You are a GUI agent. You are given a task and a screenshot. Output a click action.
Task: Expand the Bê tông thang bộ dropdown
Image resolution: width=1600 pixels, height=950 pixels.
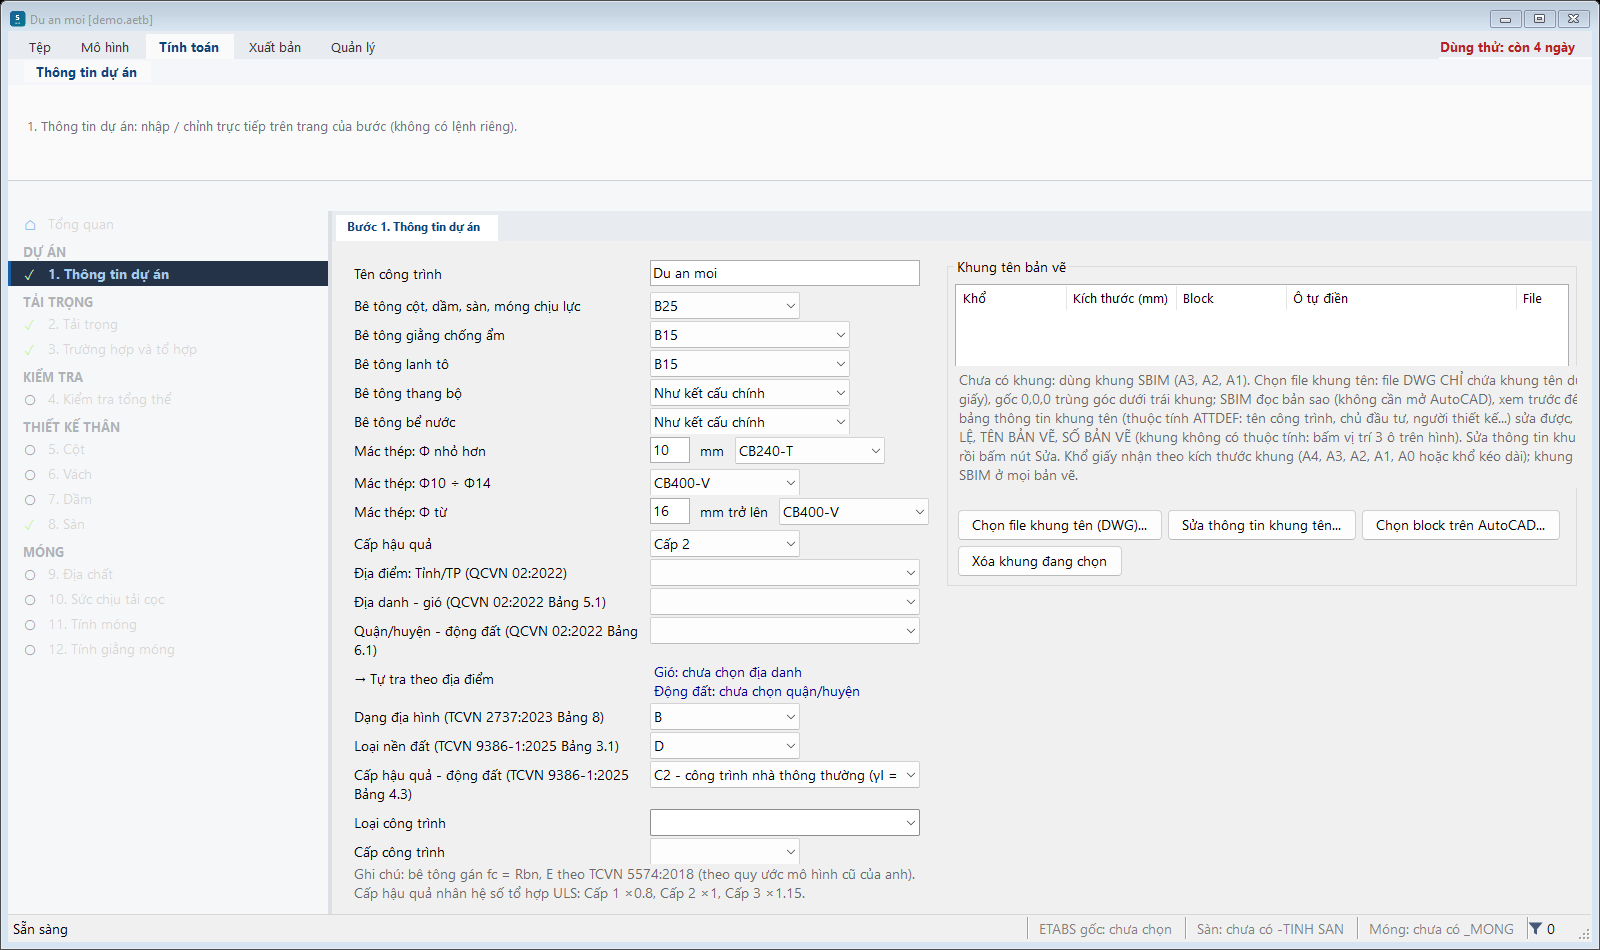(x=750, y=393)
